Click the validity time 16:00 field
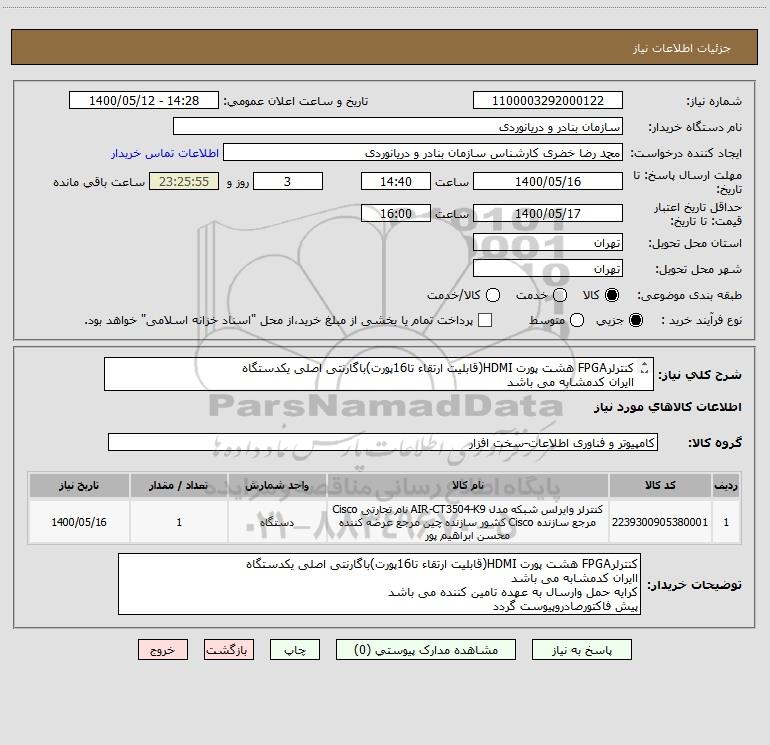The width and height of the screenshot is (770, 745). tap(396, 213)
